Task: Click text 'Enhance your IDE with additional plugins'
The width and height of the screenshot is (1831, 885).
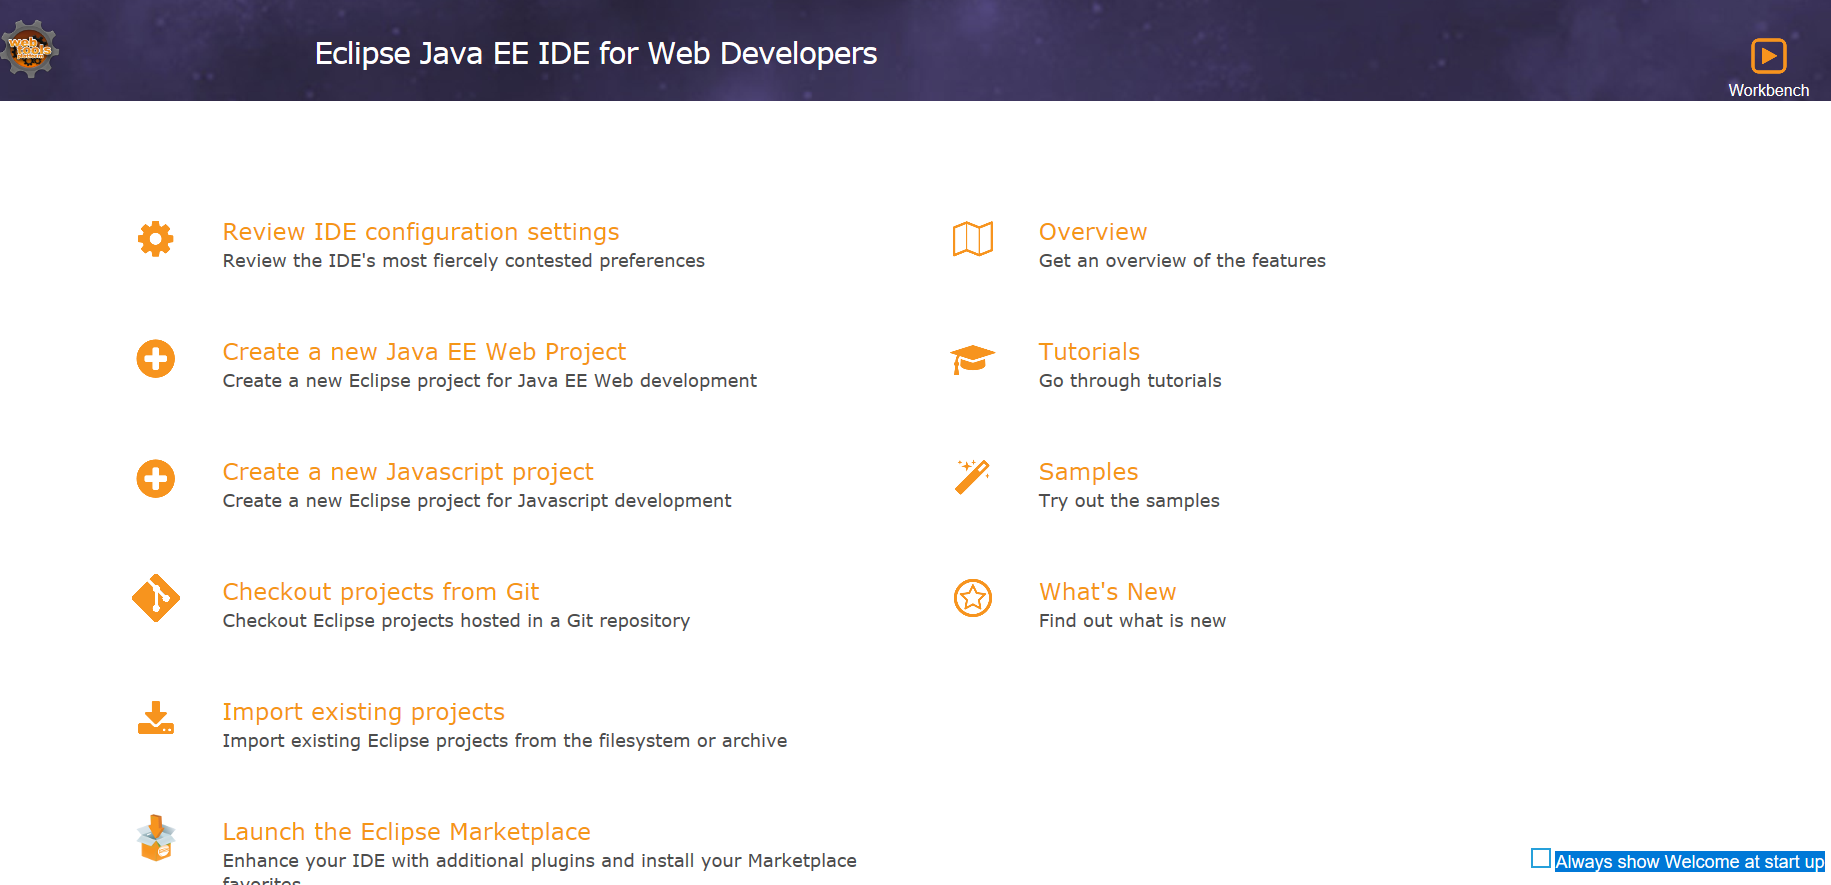Action: (x=408, y=861)
